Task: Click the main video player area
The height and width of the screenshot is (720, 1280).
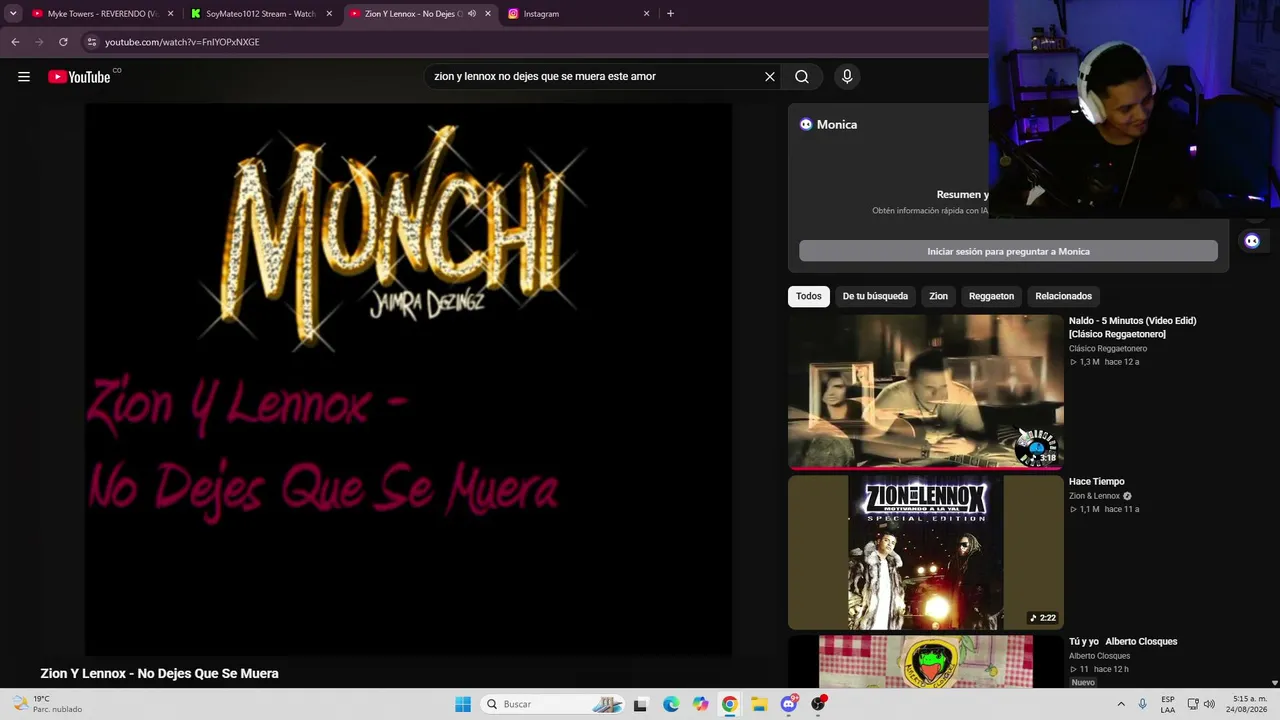Action: point(408,380)
